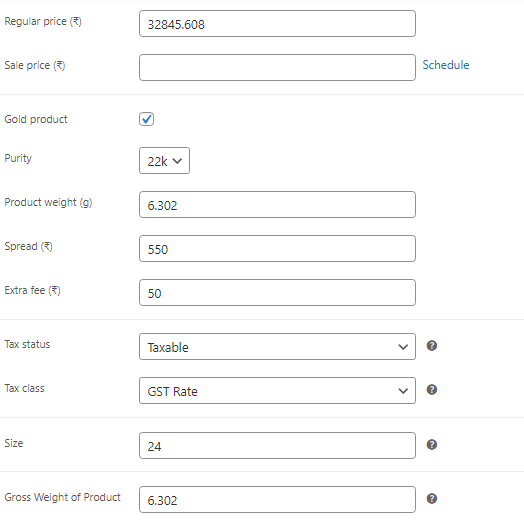Viewport: 524px width, 520px height.
Task: Select the Gold product text label
Action: tap(36, 119)
